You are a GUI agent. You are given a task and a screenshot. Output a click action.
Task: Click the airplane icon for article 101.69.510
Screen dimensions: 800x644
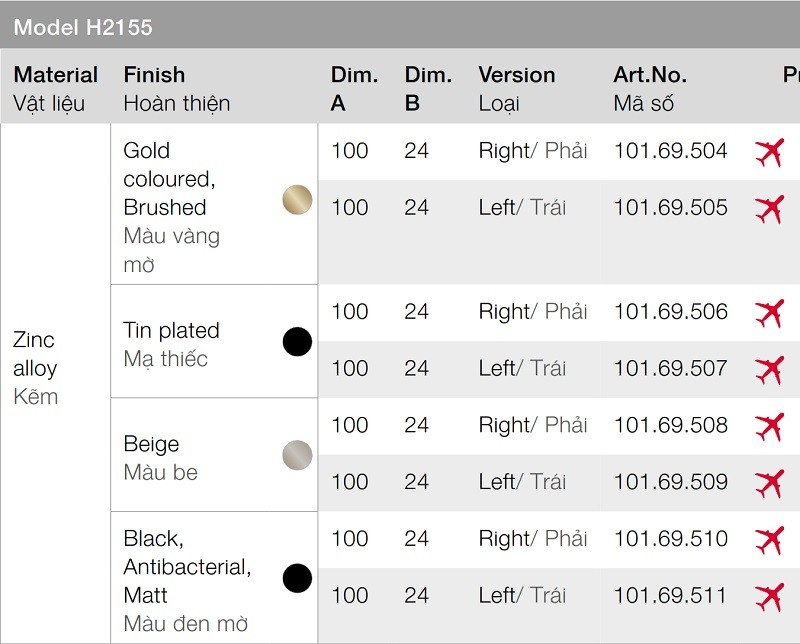769,541
